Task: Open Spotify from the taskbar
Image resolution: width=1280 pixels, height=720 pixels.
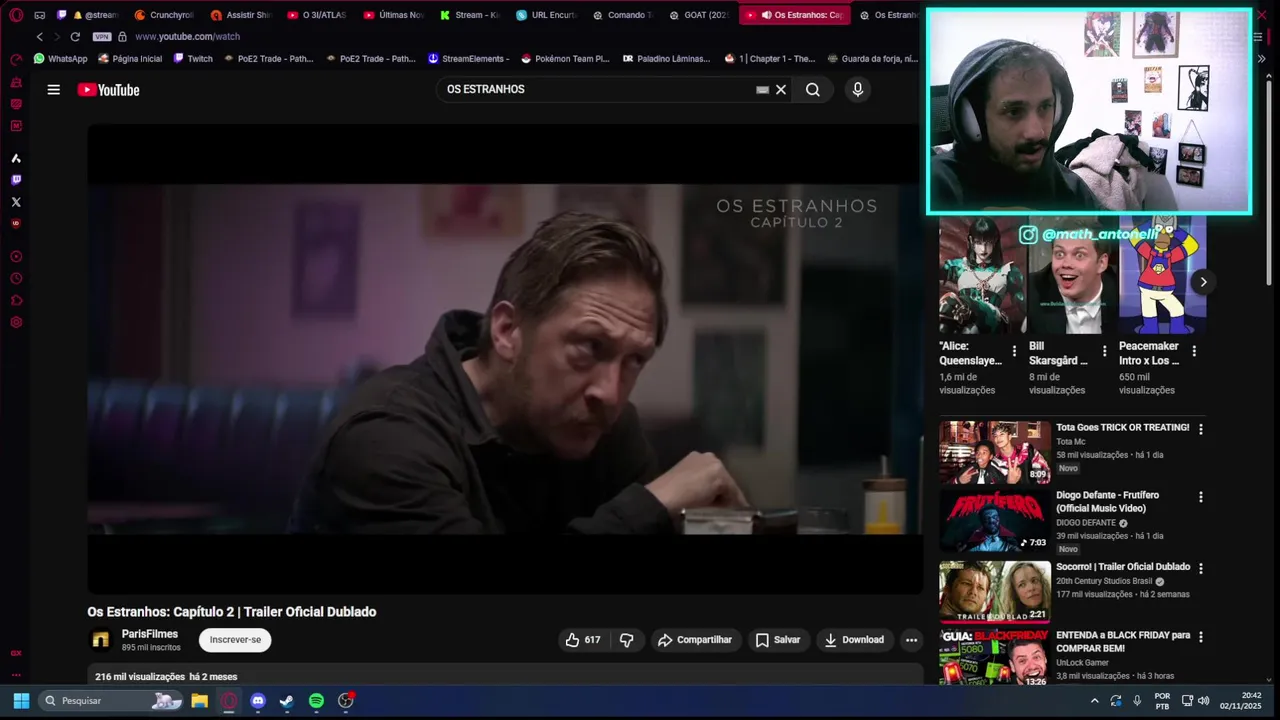Action: pos(316,701)
